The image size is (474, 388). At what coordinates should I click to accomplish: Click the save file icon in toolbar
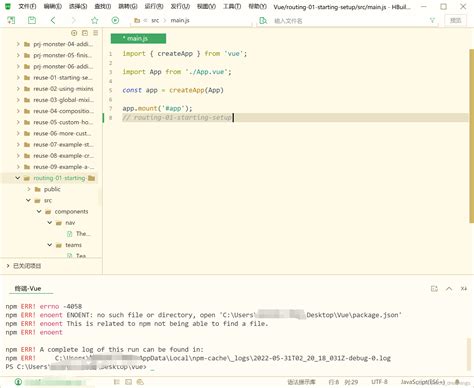click(32, 20)
